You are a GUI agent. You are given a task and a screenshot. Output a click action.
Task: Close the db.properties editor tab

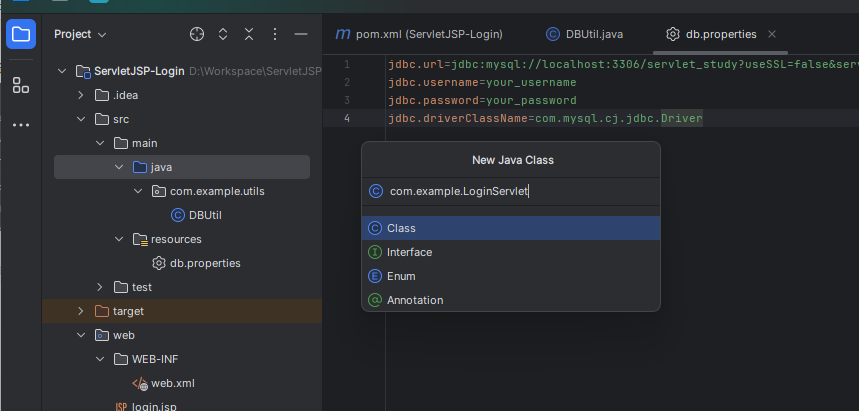coord(771,34)
